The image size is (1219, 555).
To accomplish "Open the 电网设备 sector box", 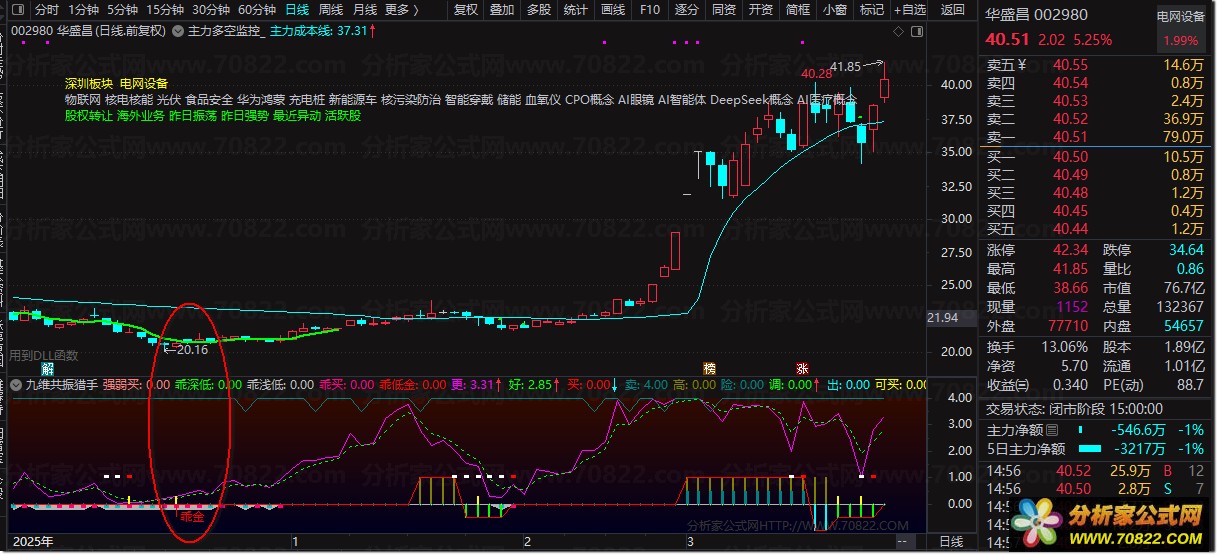I will coord(1181,17).
